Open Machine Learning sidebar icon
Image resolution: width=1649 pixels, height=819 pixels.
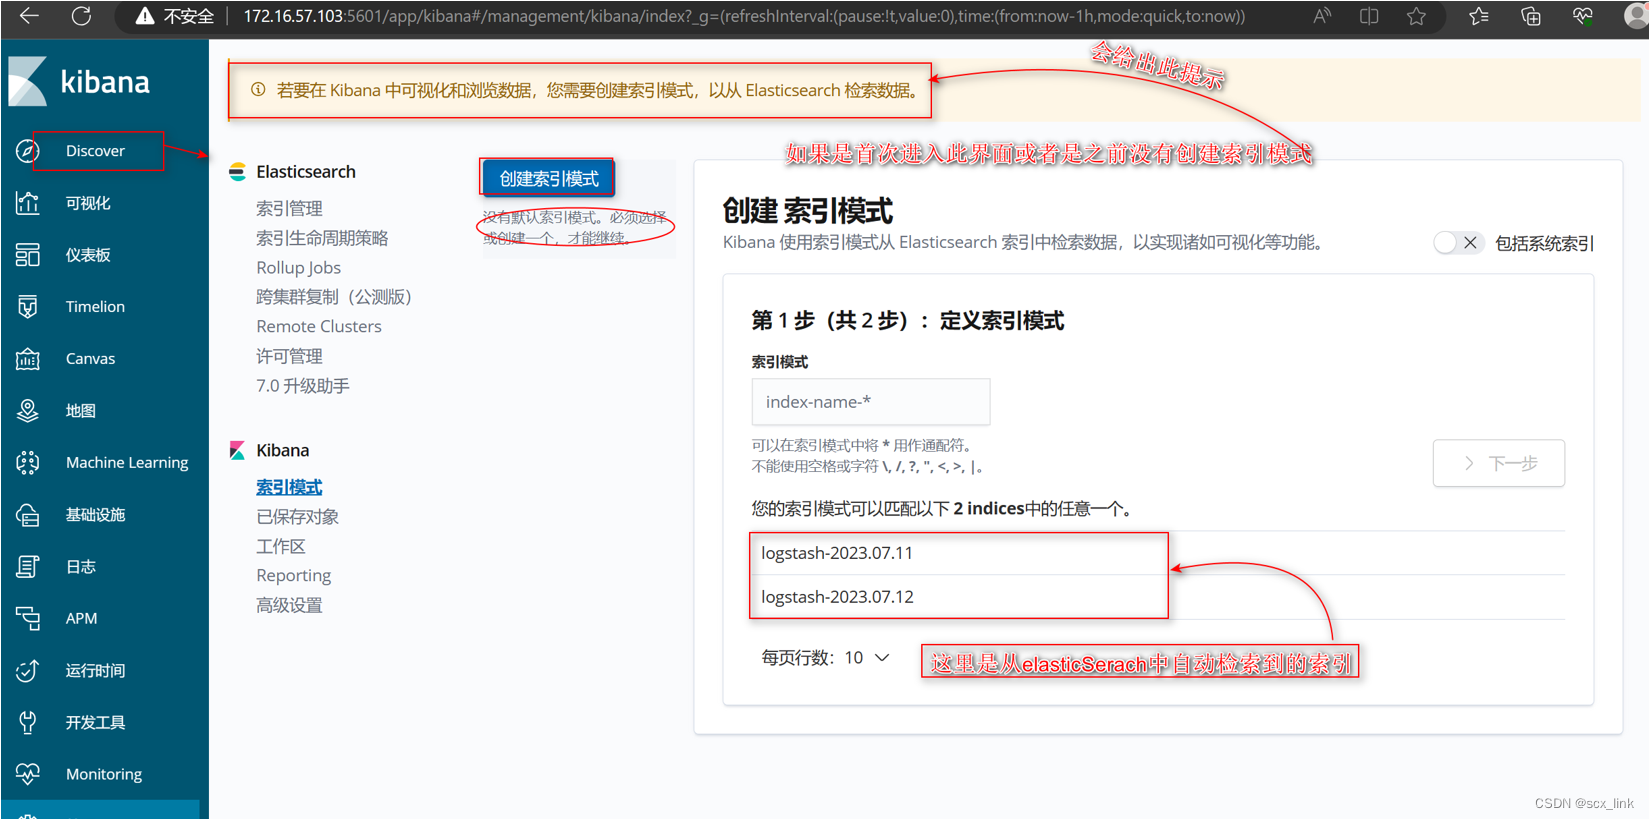28,463
